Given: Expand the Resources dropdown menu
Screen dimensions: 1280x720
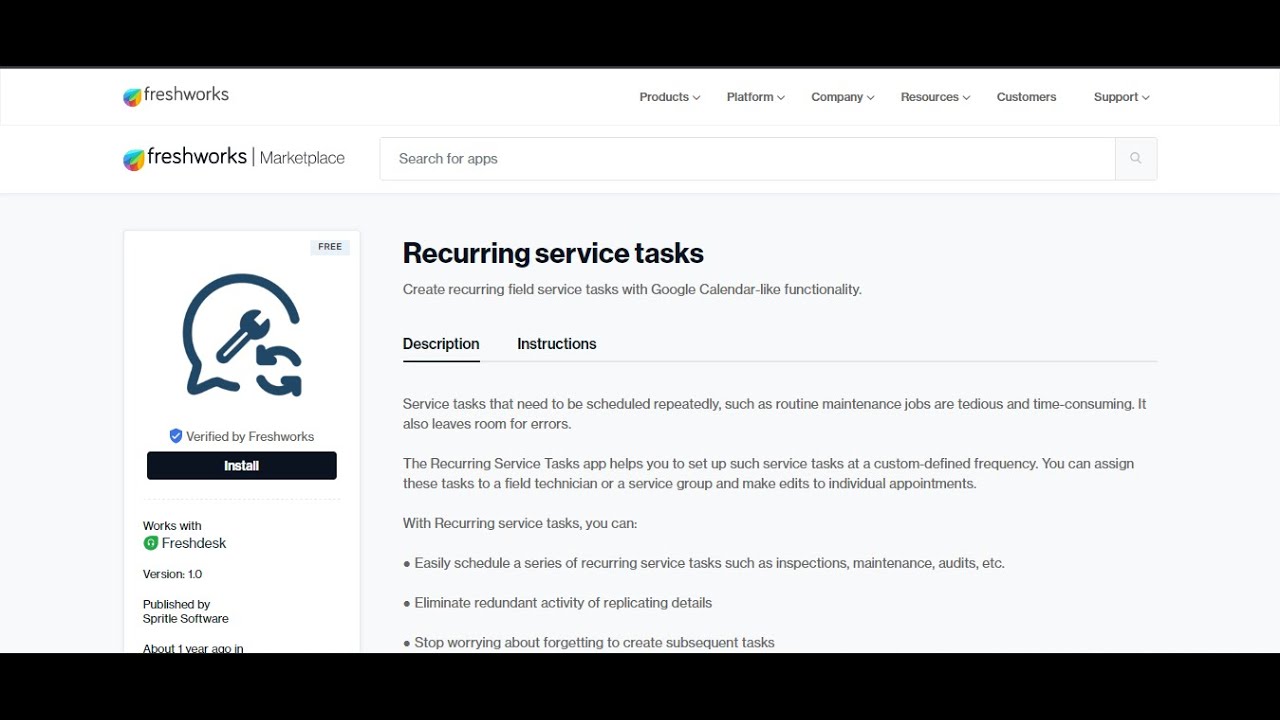Looking at the screenshot, I should 935,97.
